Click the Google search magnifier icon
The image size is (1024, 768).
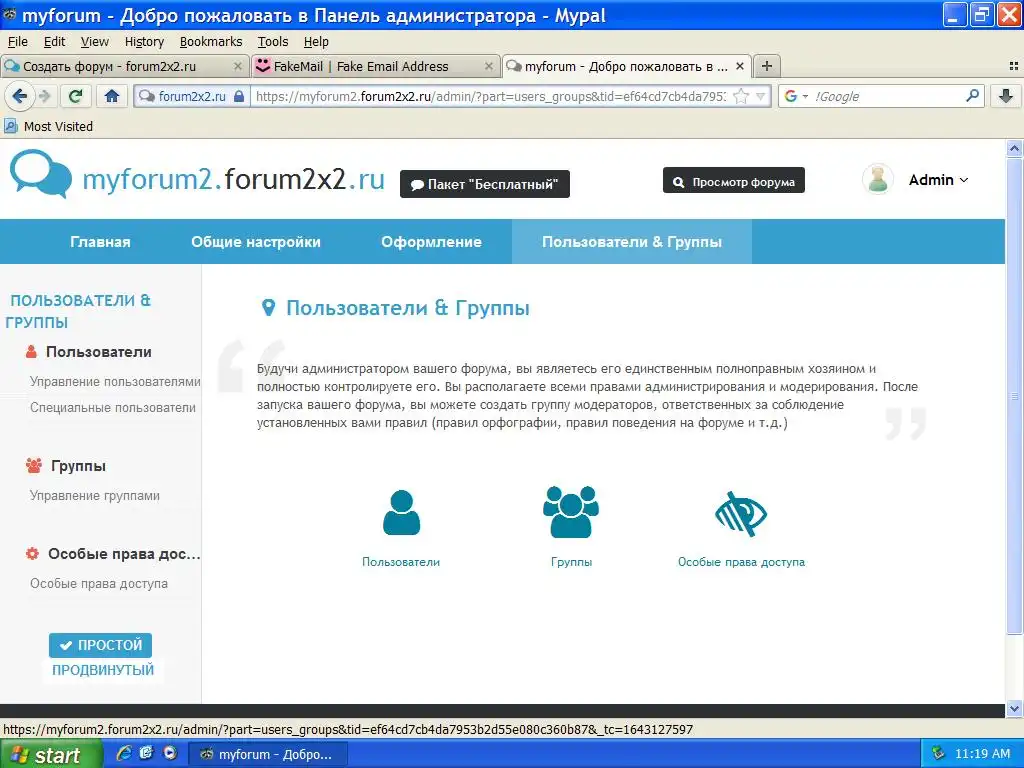(972, 96)
